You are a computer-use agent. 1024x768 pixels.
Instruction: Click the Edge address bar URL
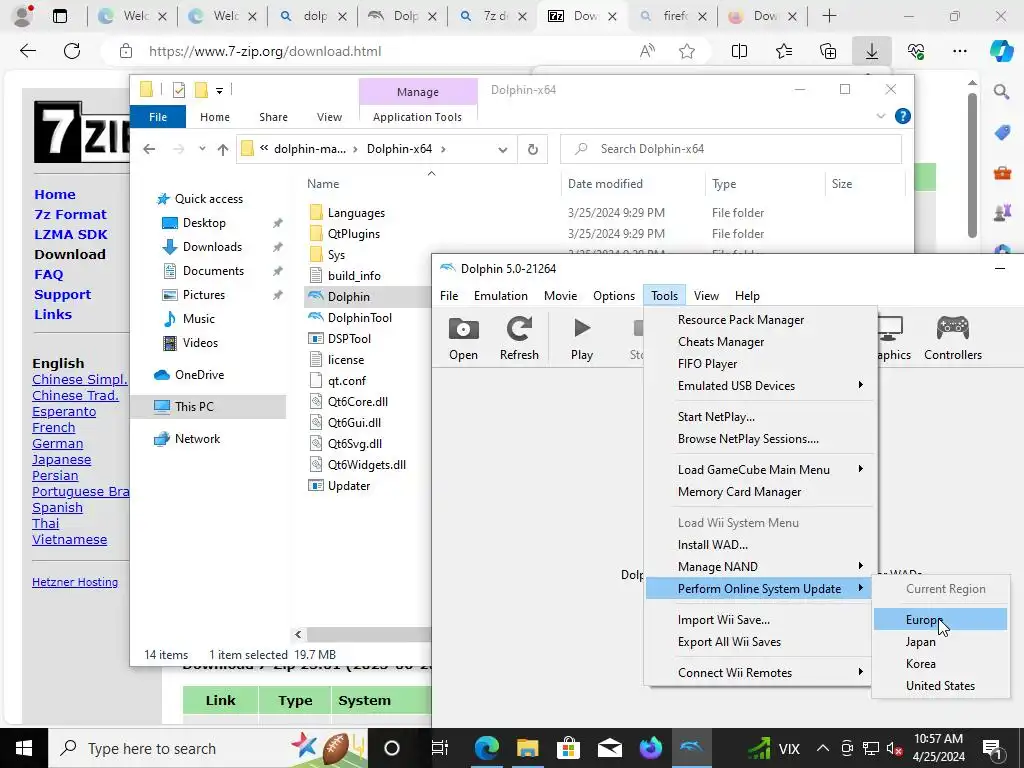tap(264, 51)
